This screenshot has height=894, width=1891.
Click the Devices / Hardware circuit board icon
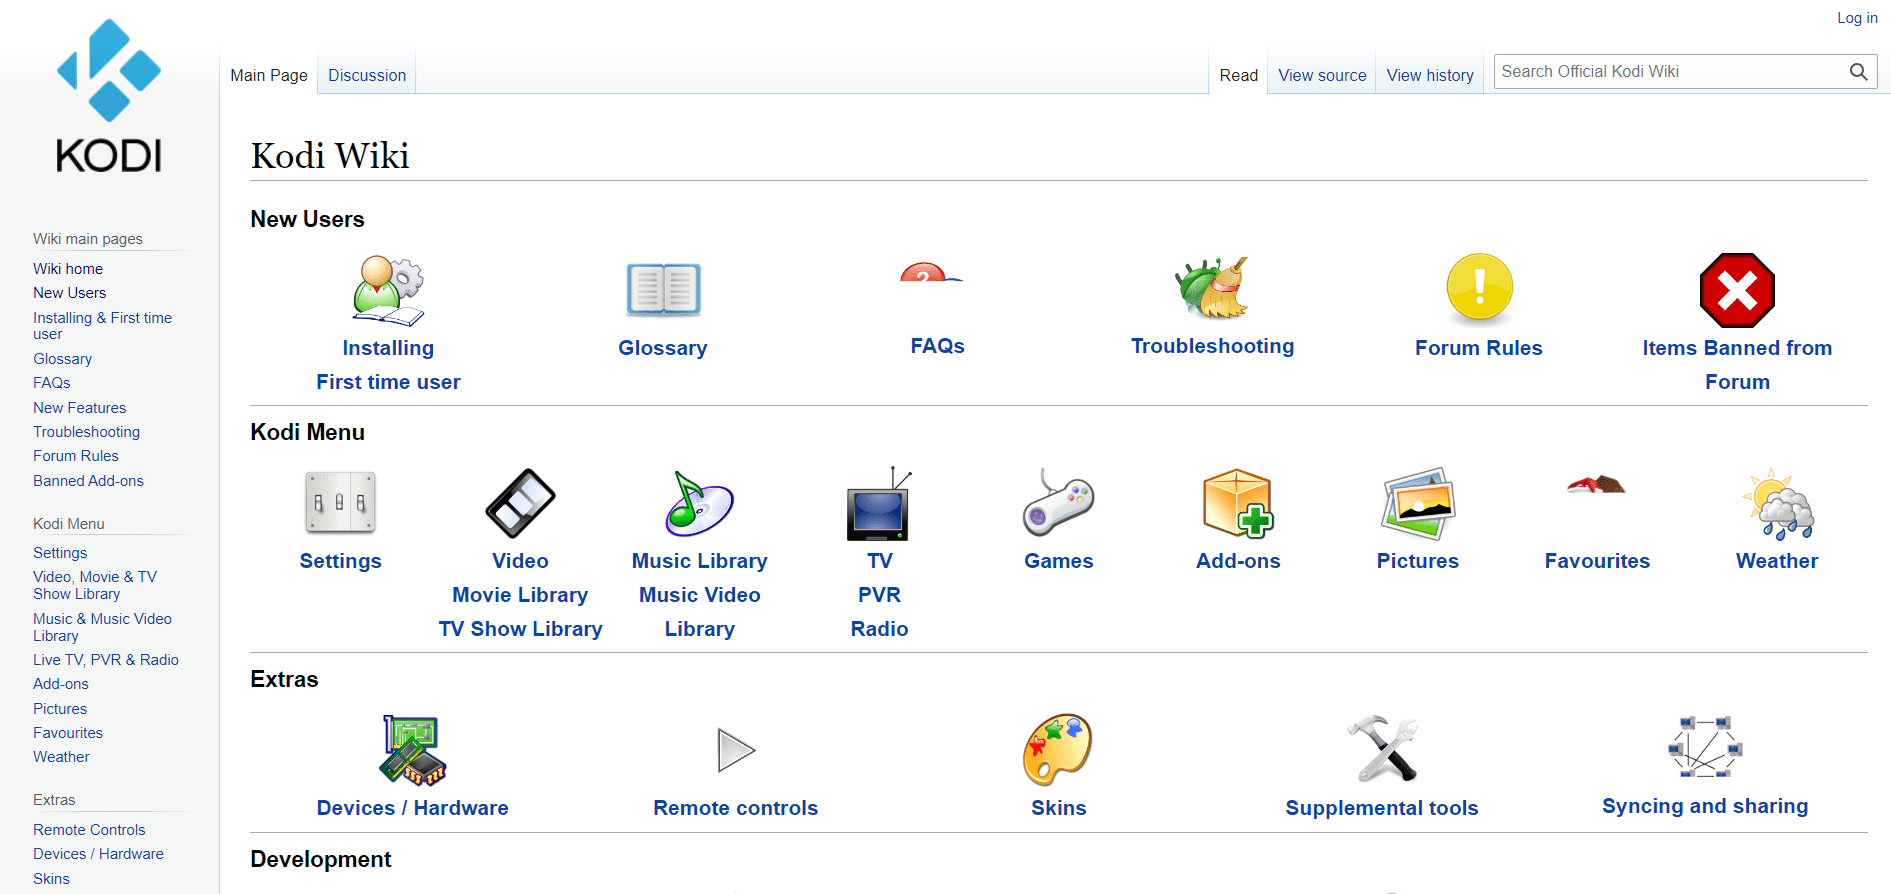pyautogui.click(x=412, y=750)
